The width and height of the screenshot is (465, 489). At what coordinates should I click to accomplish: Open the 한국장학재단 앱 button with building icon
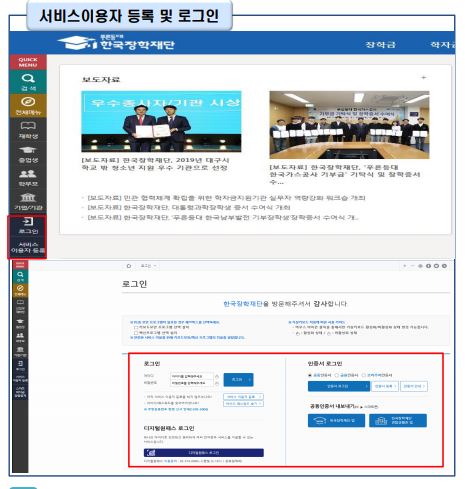pos(398,420)
